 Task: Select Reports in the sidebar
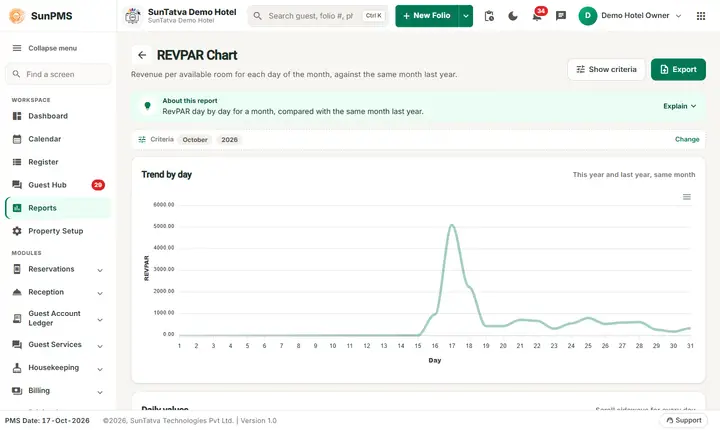pyautogui.click(x=58, y=208)
